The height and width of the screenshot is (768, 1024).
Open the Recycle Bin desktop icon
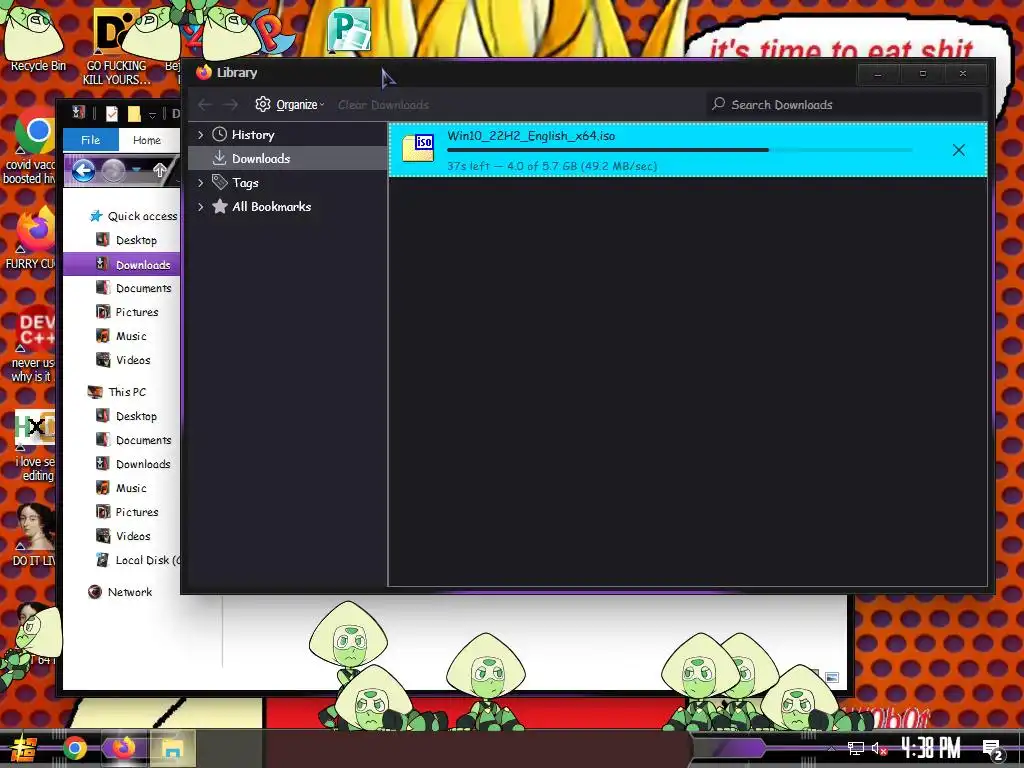click(x=37, y=39)
